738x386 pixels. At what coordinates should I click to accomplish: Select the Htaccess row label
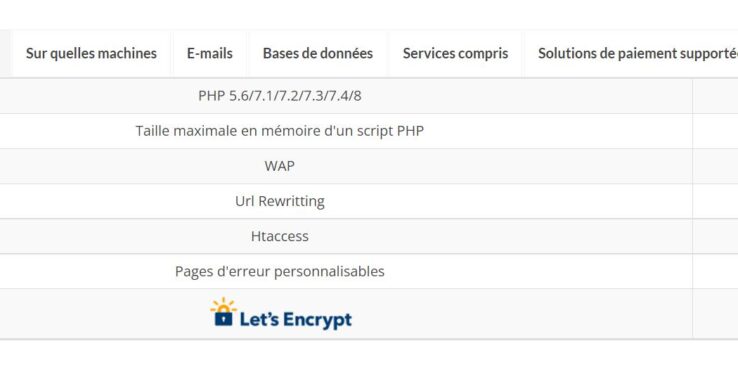[280, 236]
